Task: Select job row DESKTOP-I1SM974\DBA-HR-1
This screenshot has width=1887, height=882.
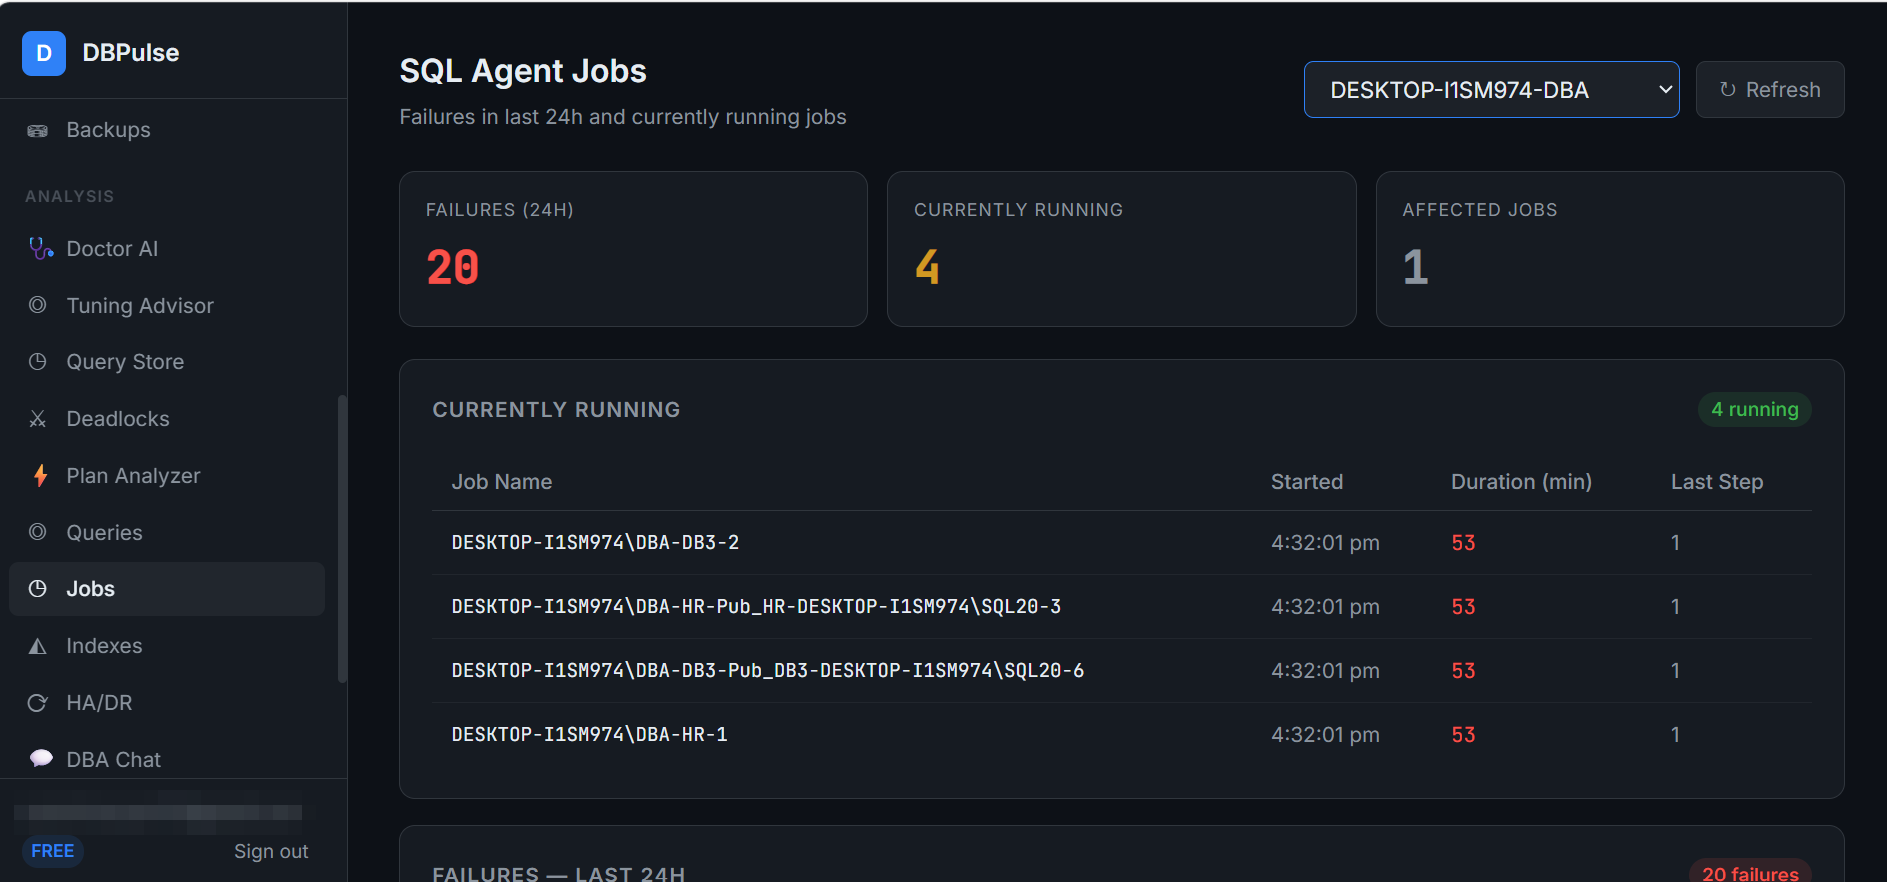Action: (1122, 735)
